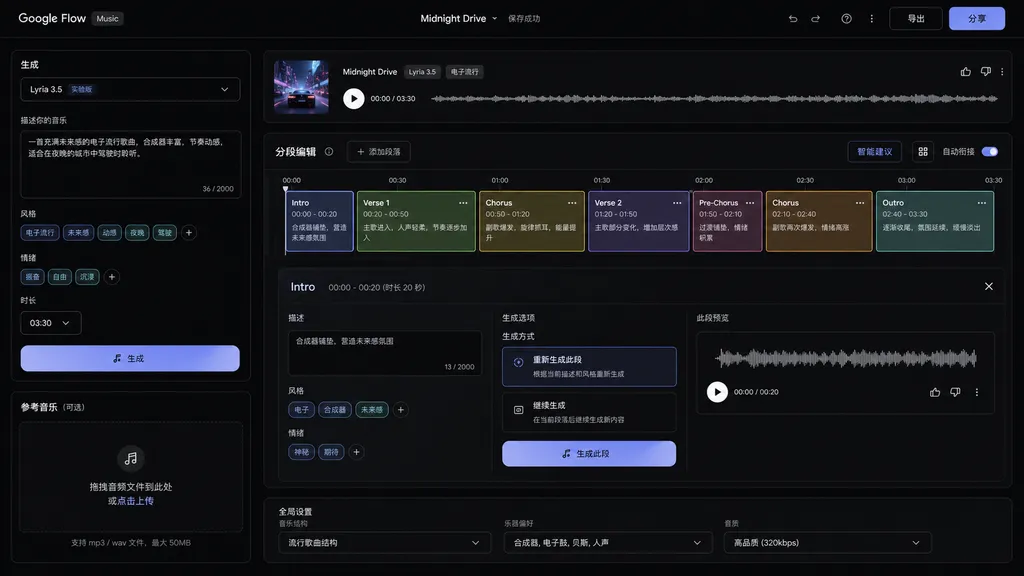Toggle the 未来感 global style tag
Image resolution: width=1024 pixels, height=576 pixels.
click(x=78, y=232)
